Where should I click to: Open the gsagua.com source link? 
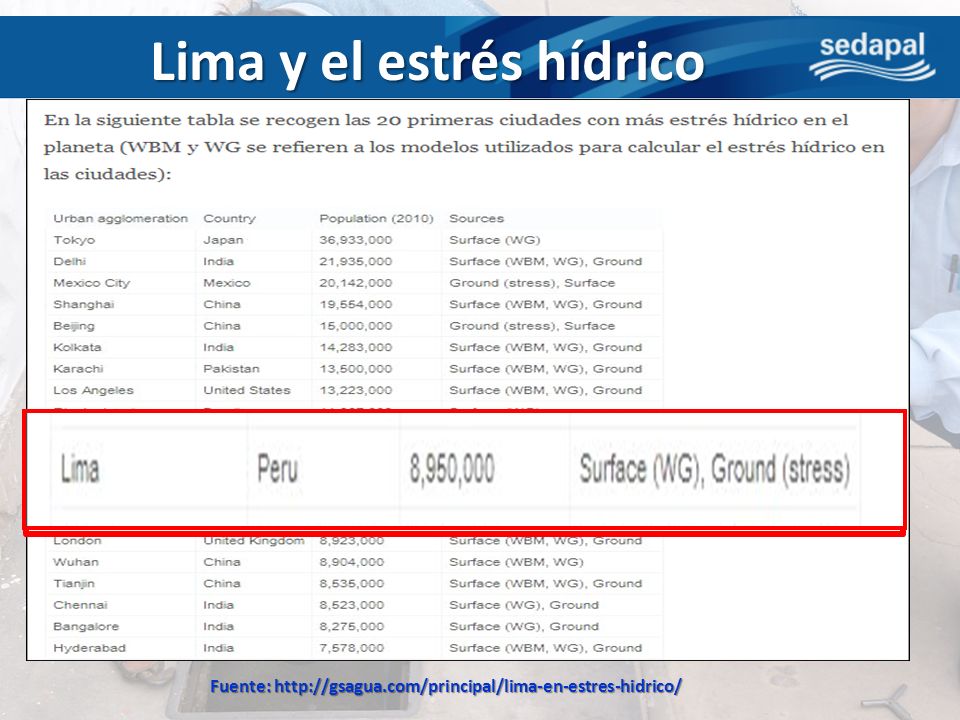478,686
